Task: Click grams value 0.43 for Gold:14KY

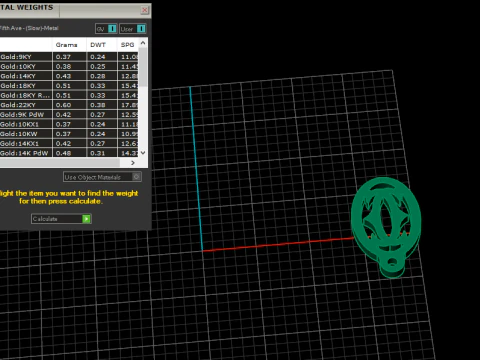Action: point(63,76)
